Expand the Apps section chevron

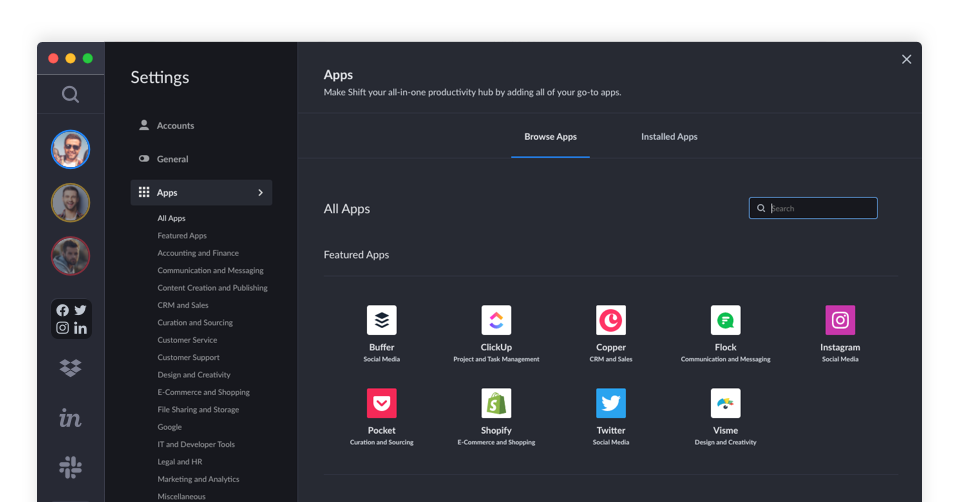[260, 192]
